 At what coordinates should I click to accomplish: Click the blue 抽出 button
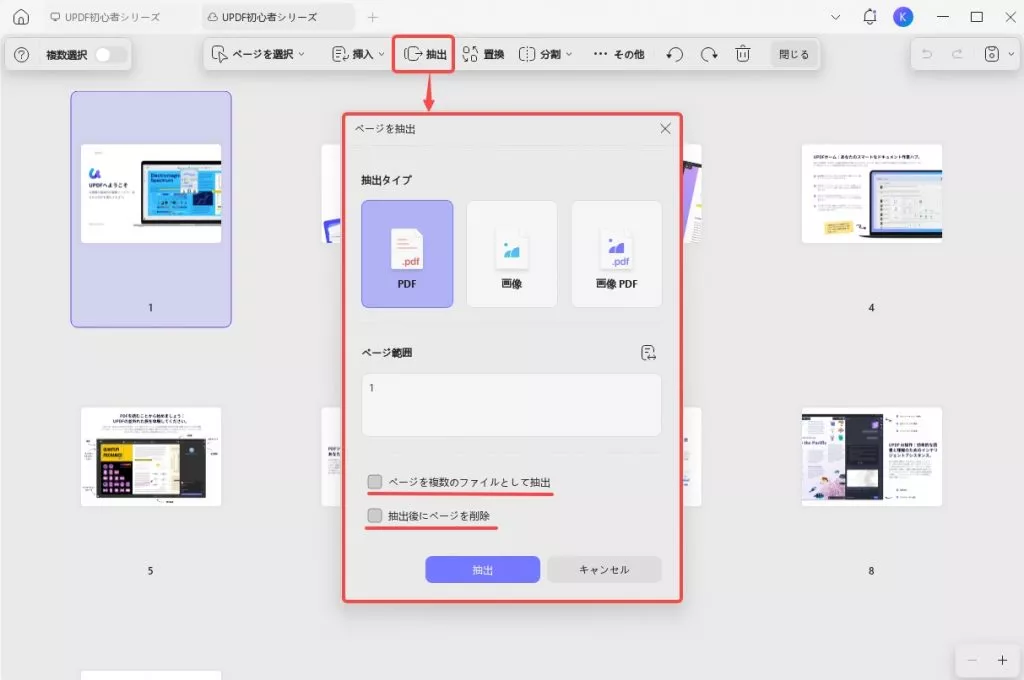click(483, 570)
